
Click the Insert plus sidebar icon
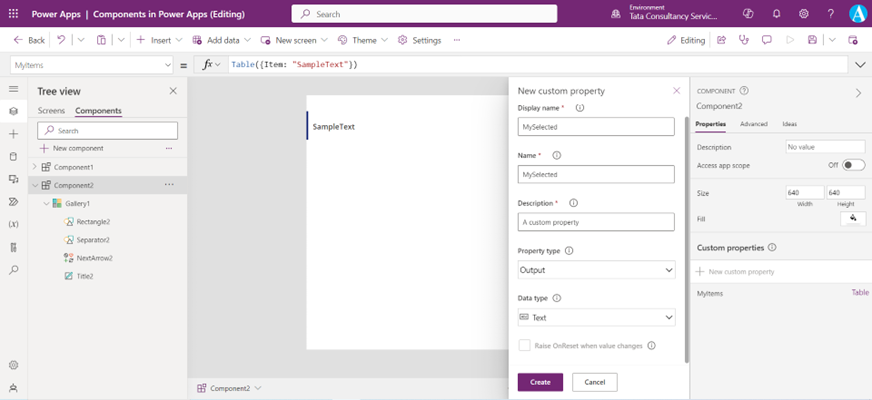[13, 133]
